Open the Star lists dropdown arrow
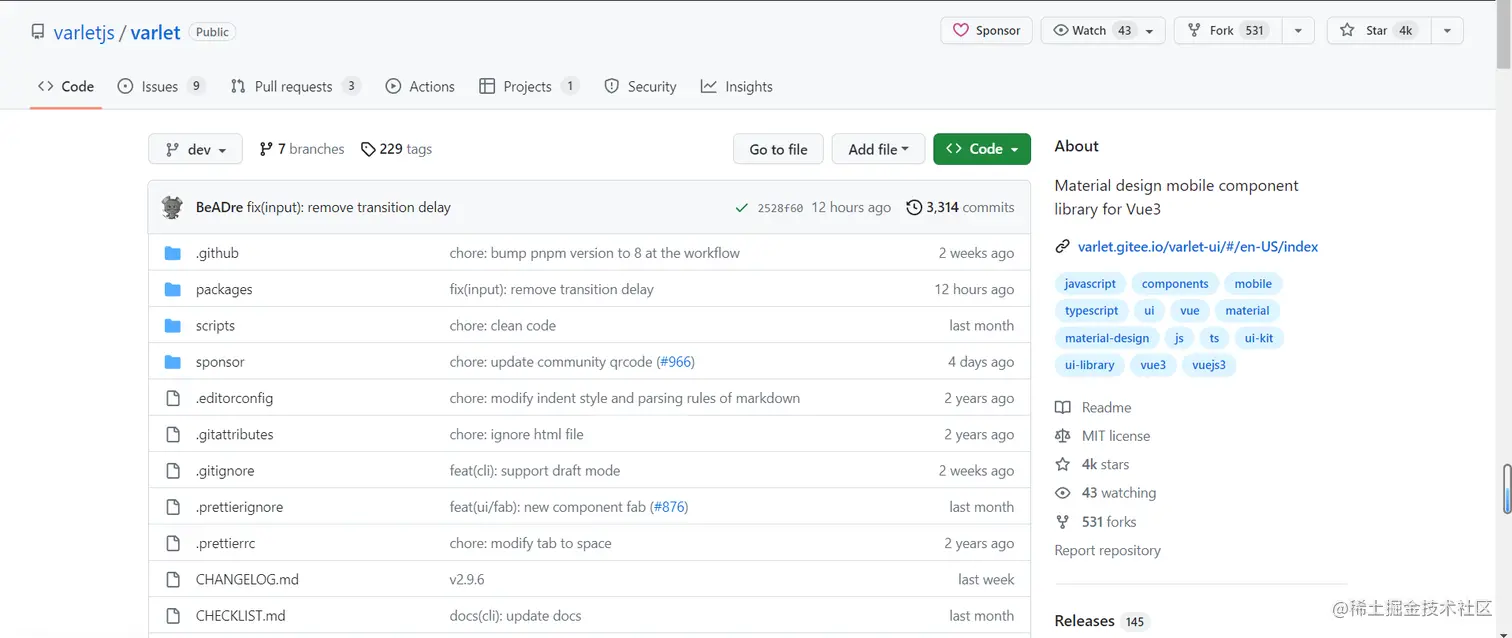The width and height of the screenshot is (1512, 638). pyautogui.click(x=1447, y=31)
